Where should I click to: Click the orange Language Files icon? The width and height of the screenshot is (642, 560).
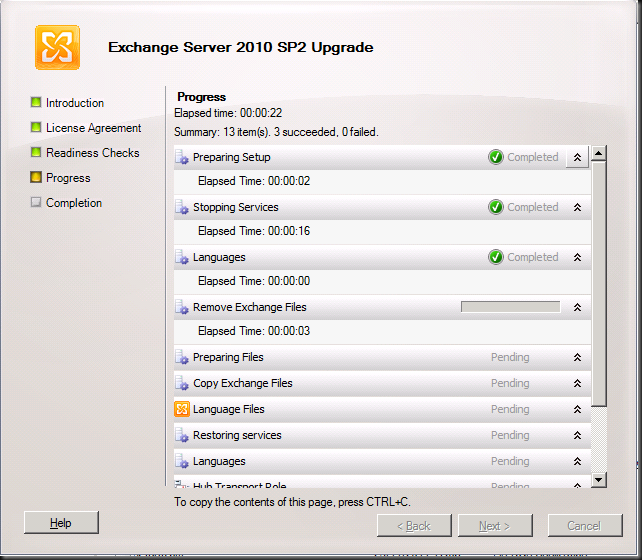[x=182, y=409]
